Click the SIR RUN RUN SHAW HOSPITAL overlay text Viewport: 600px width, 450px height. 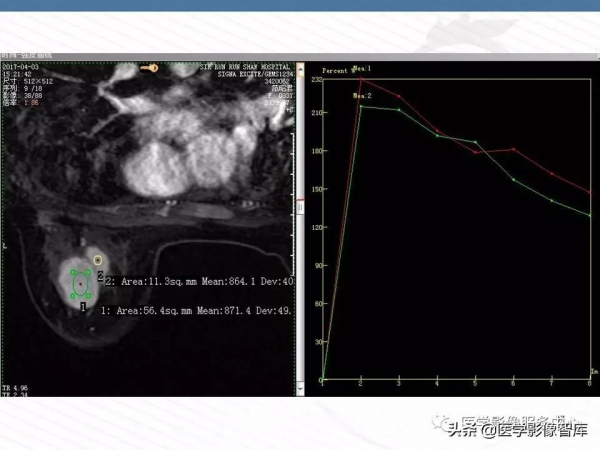[x=244, y=64]
